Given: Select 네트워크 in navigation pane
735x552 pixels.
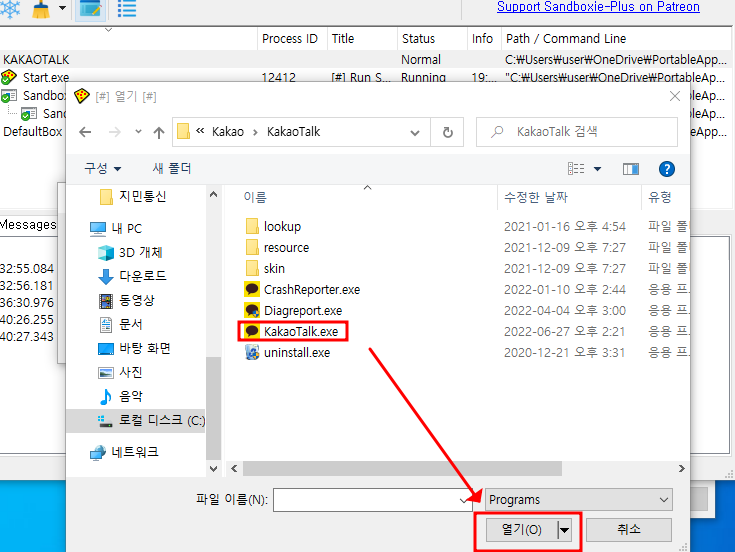Looking at the screenshot, I should [x=125, y=452].
